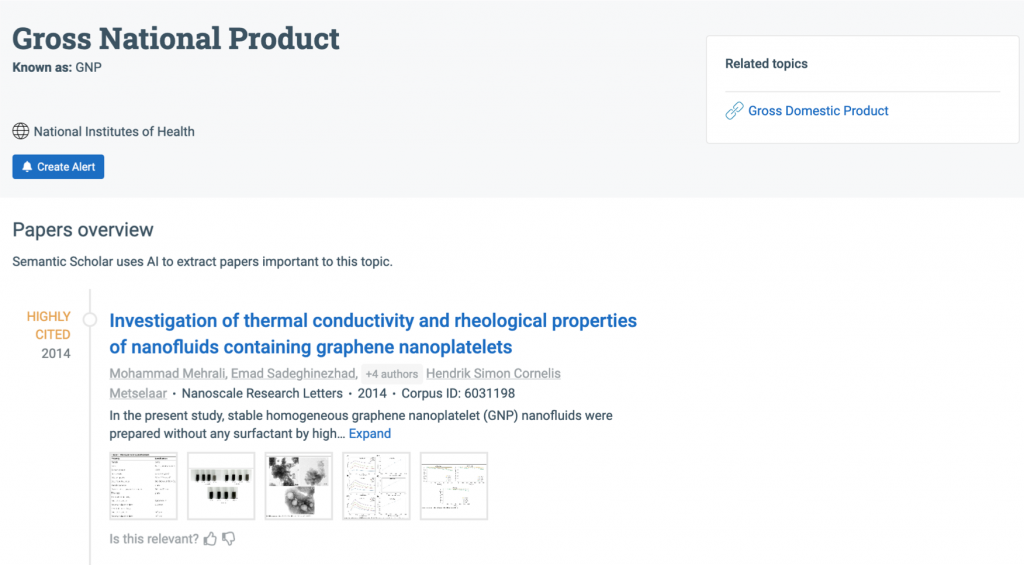The image size is (1024, 565).
Task: Open the fourth figure thumbnail
Action: pos(376,486)
